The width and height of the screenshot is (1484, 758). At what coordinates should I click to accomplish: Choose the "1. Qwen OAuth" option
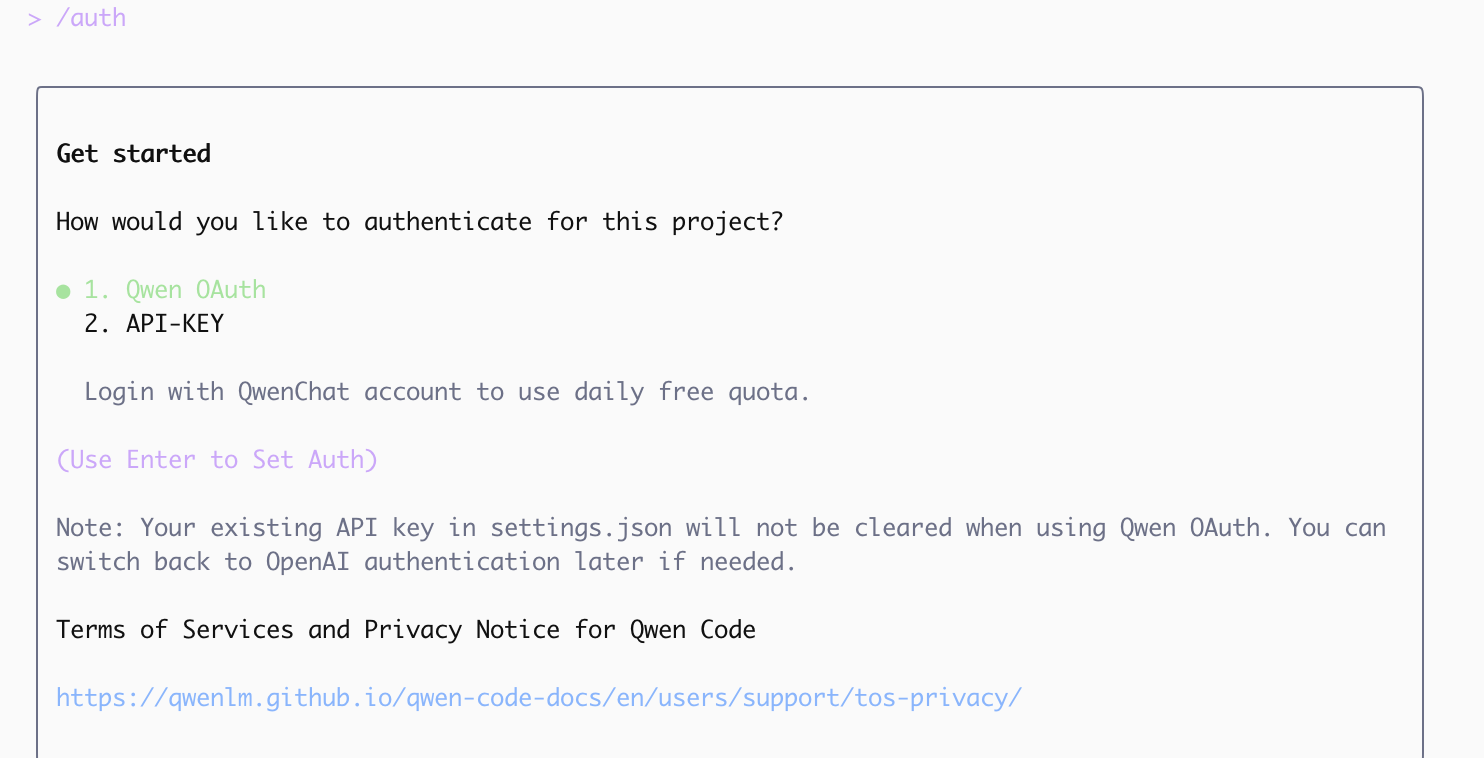pyautogui.click(x=175, y=290)
